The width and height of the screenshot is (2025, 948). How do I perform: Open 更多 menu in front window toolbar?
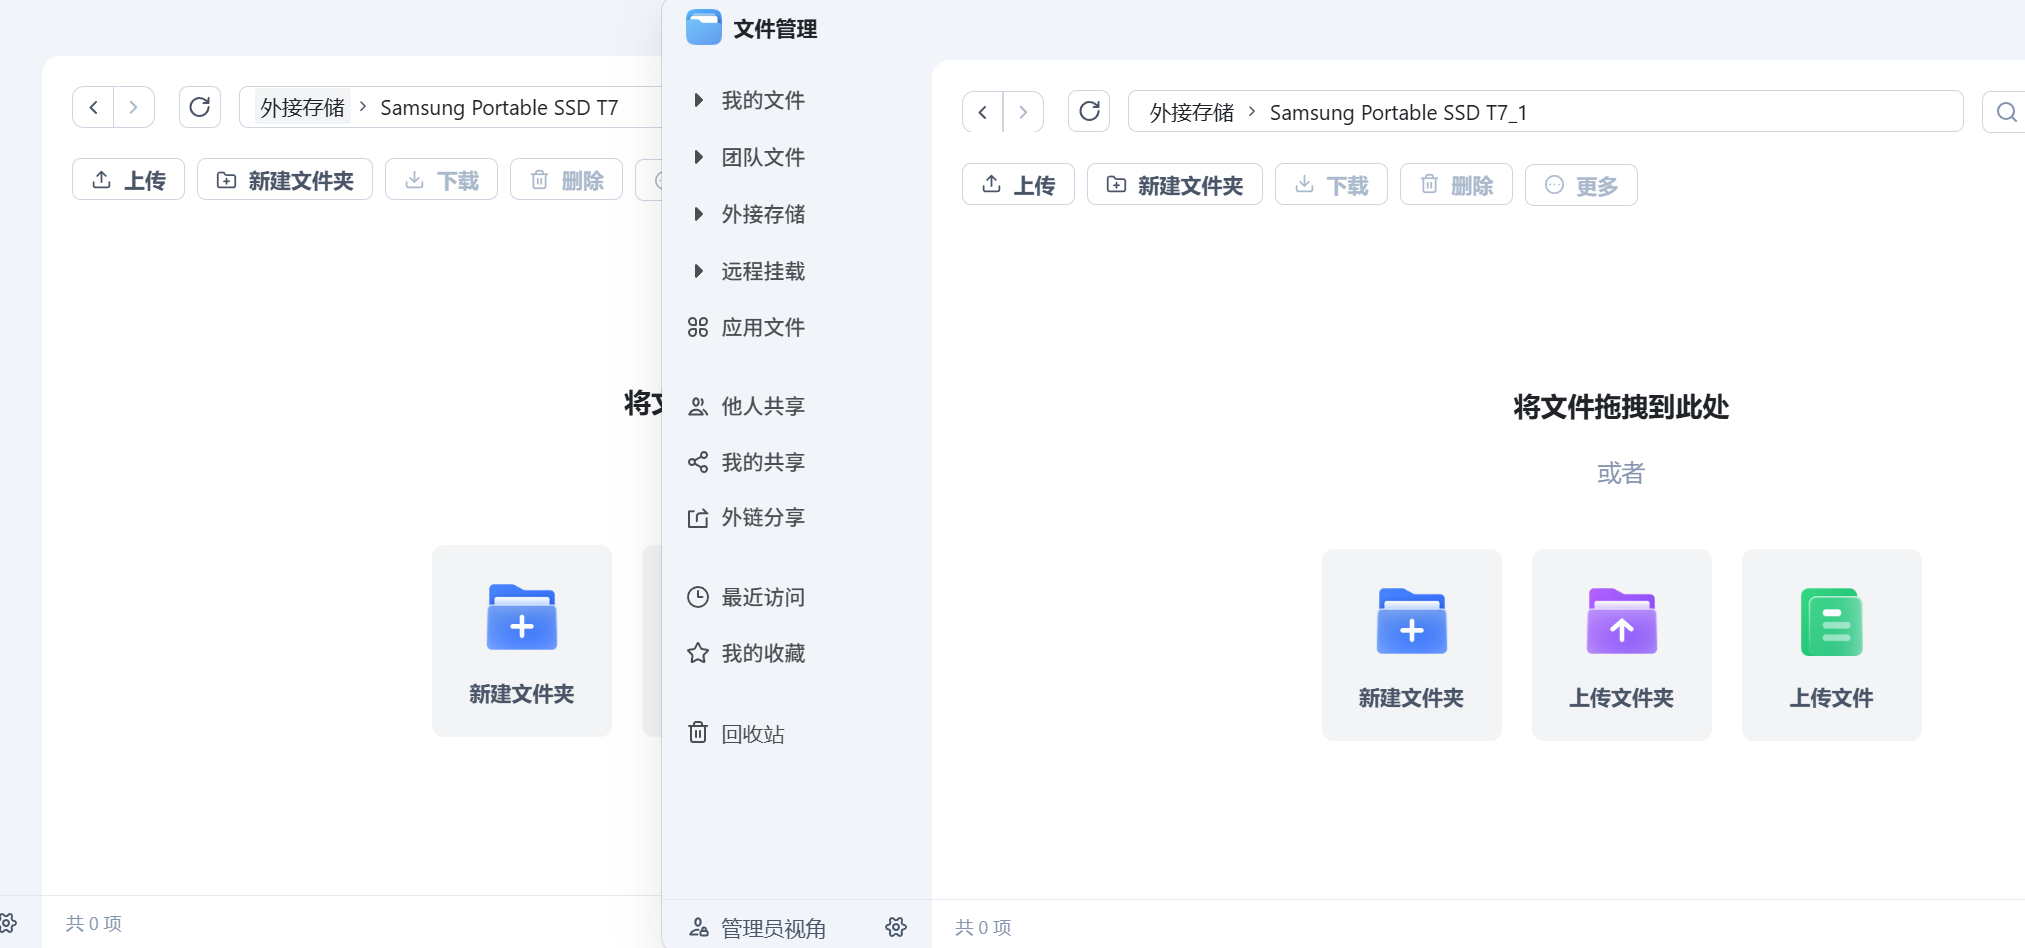1581,185
